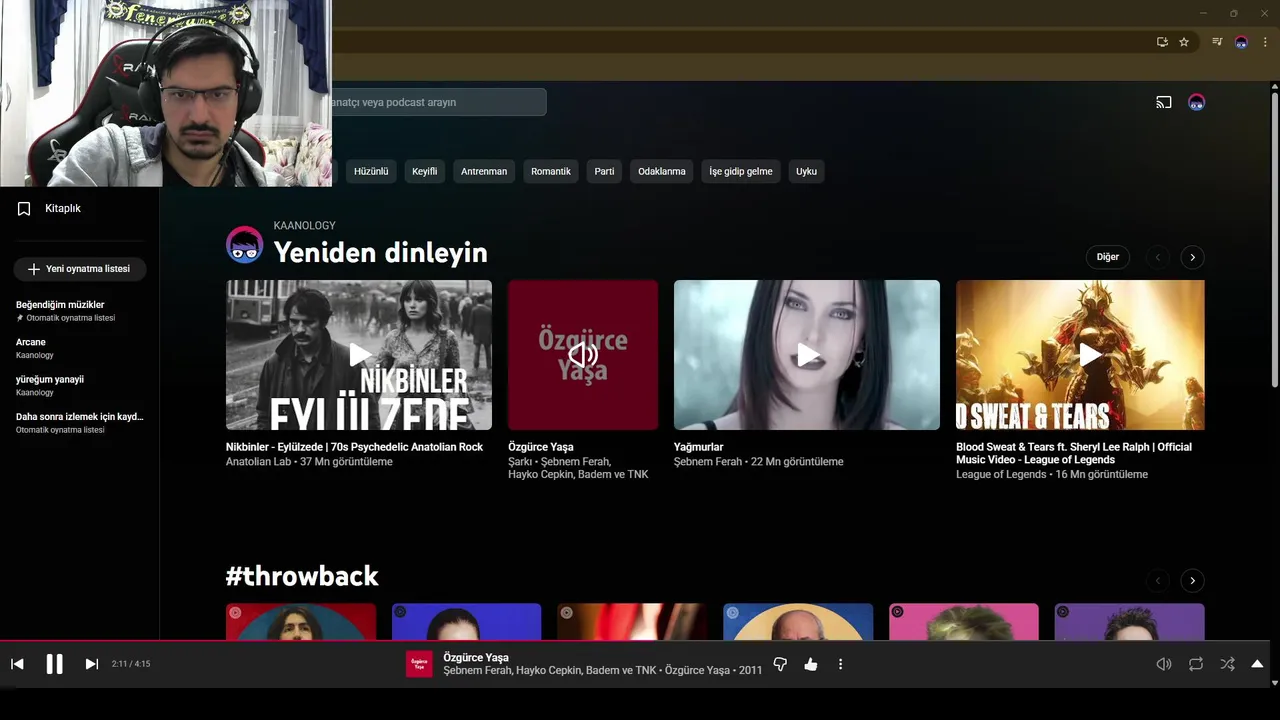
Task: Click the Özgürce Yaşa song title in player
Action: (x=476, y=657)
